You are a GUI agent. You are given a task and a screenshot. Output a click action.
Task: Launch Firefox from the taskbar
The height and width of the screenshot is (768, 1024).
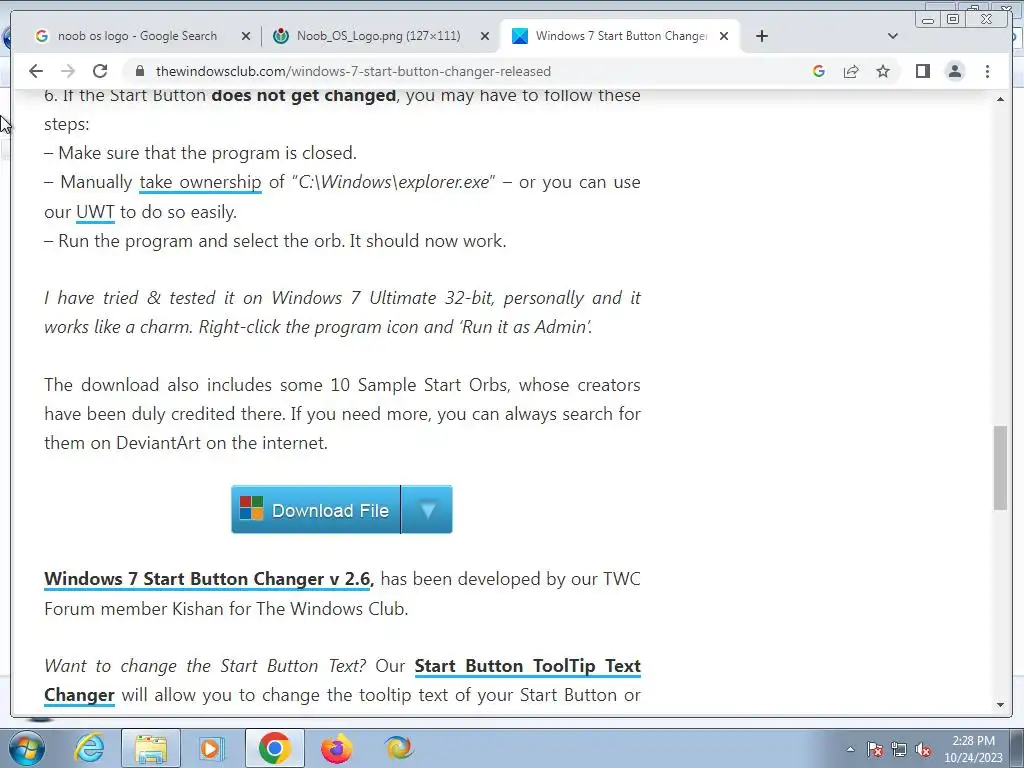pyautogui.click(x=336, y=748)
